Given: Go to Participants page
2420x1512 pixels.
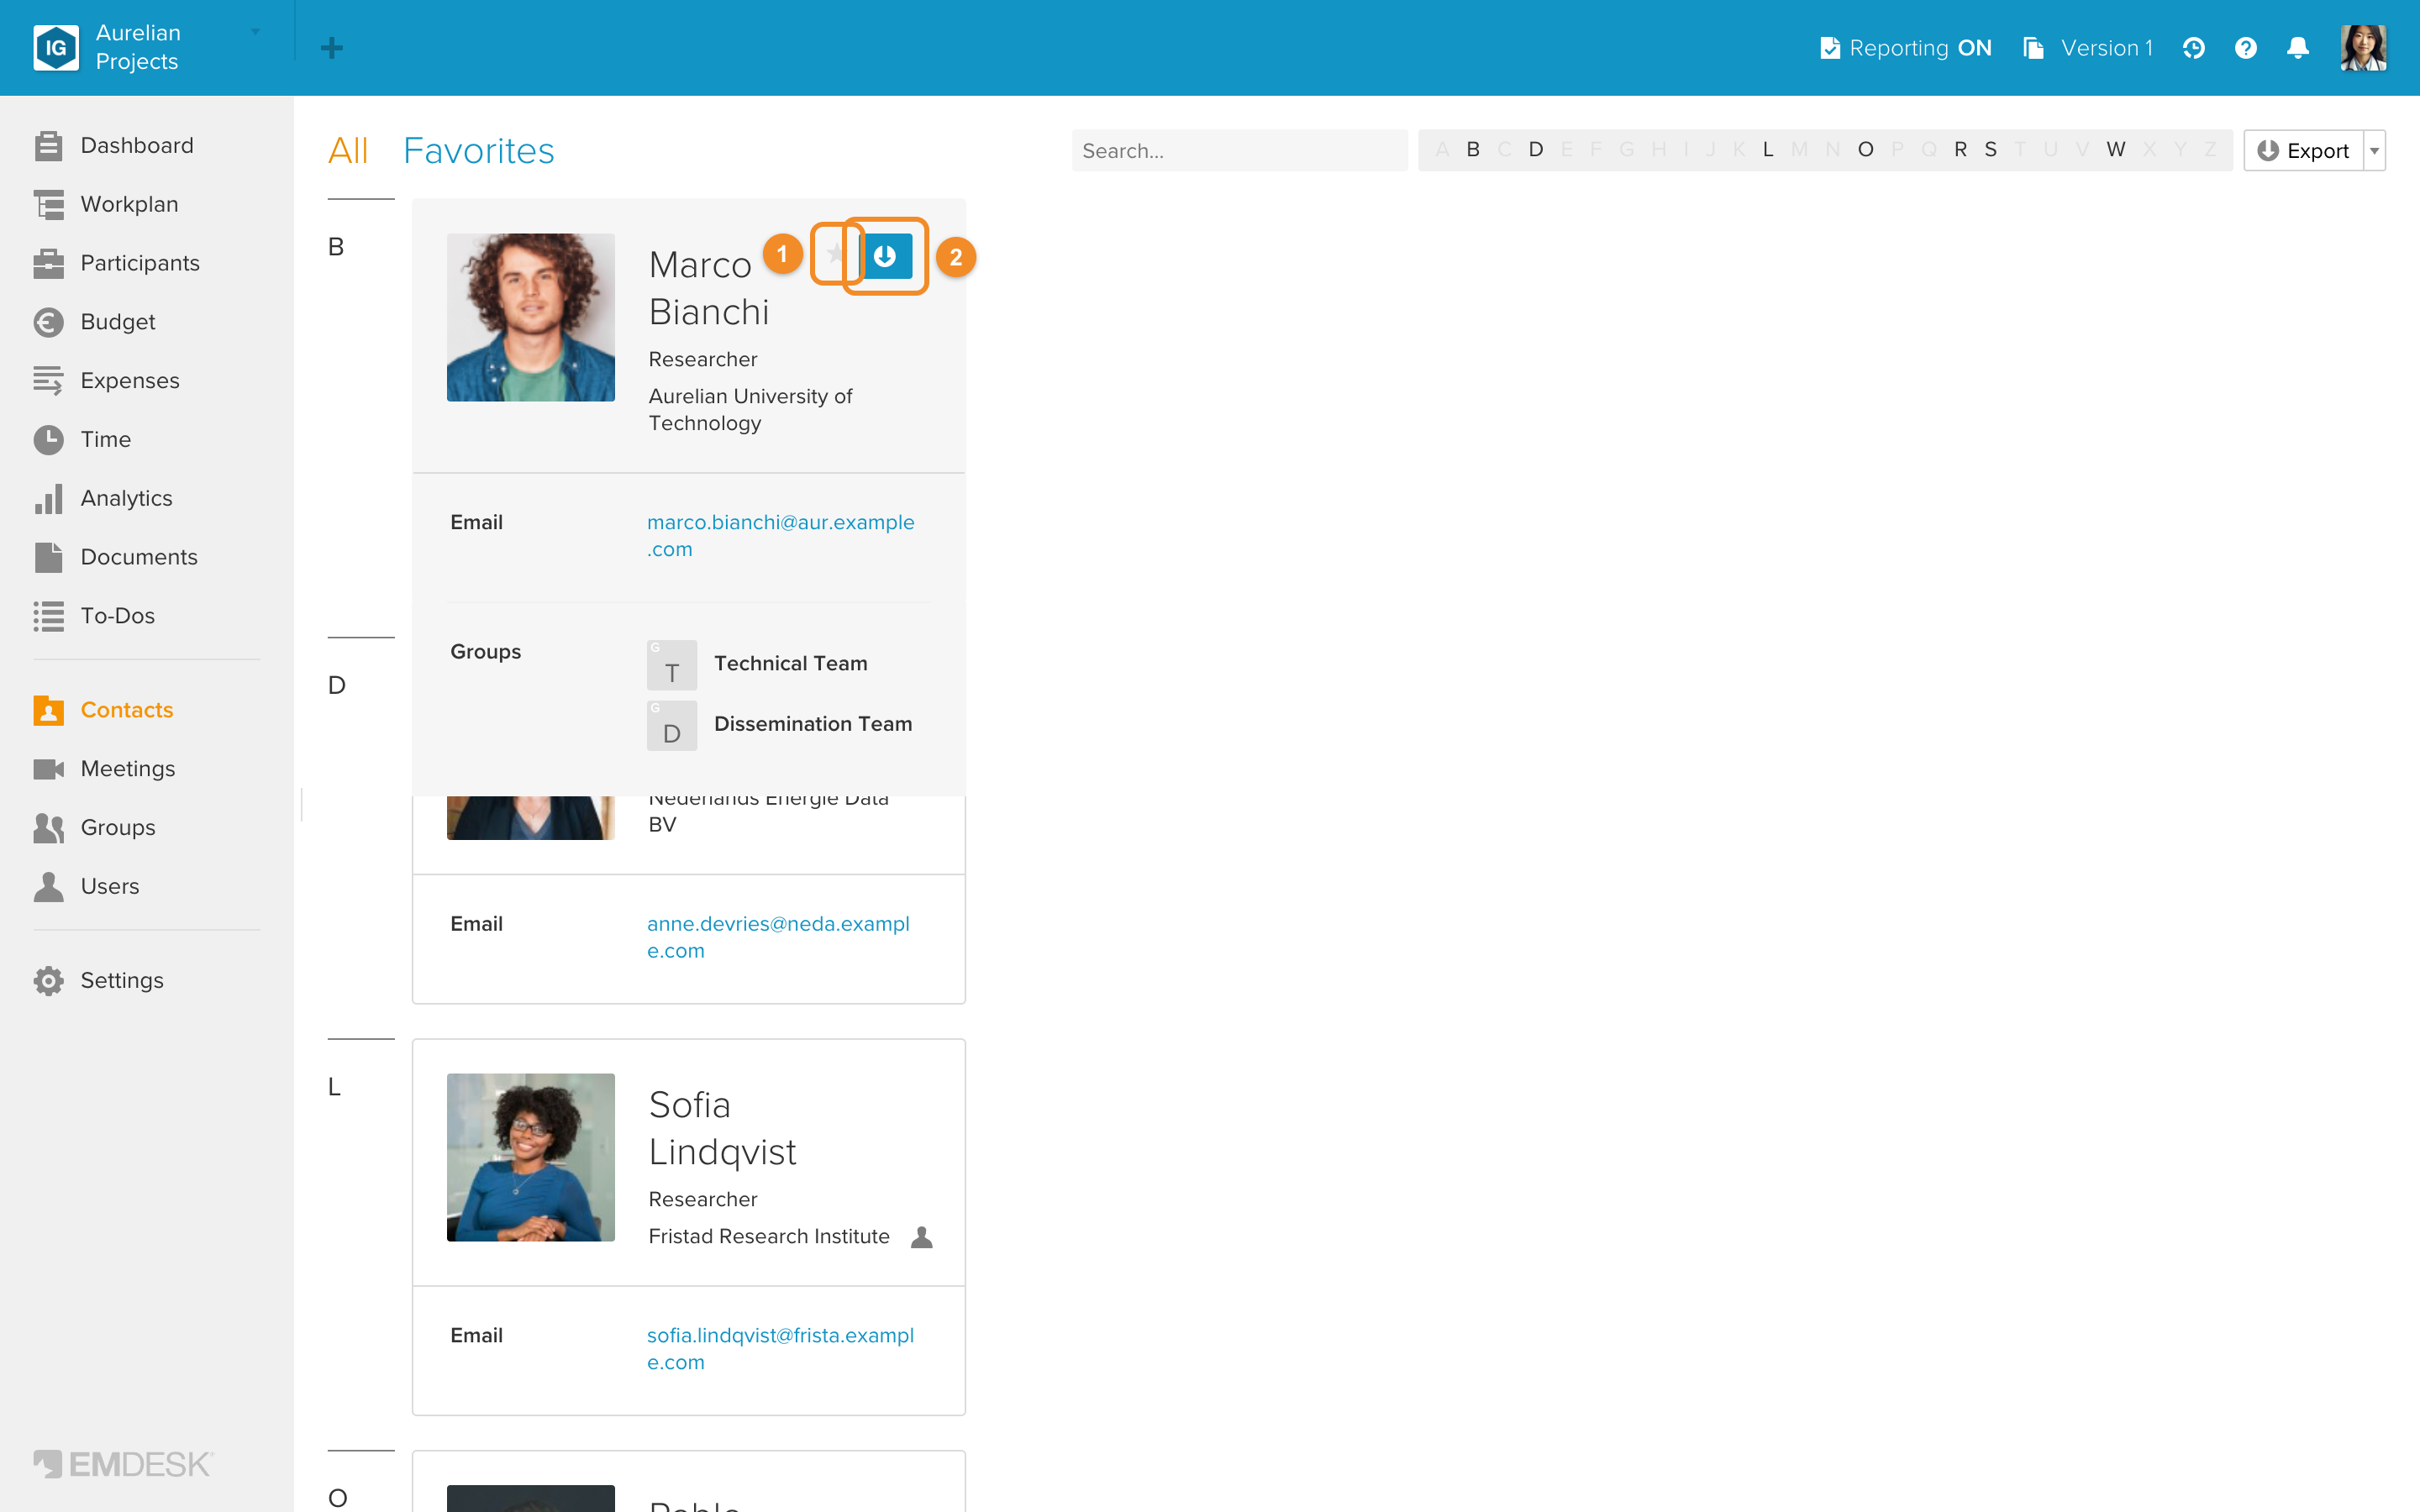Looking at the screenshot, I should 116,263.
